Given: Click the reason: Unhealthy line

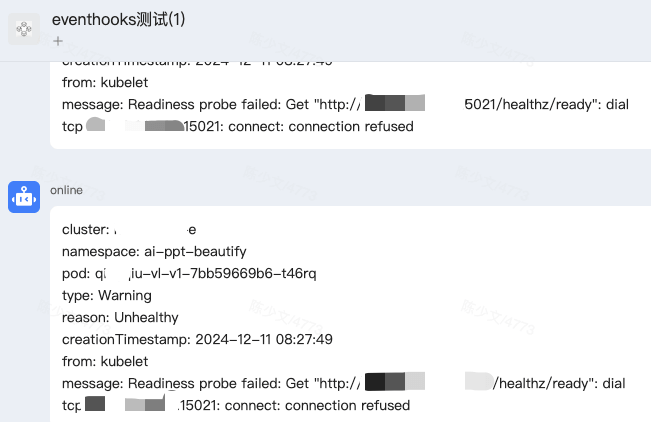Looking at the screenshot, I should (x=120, y=317).
